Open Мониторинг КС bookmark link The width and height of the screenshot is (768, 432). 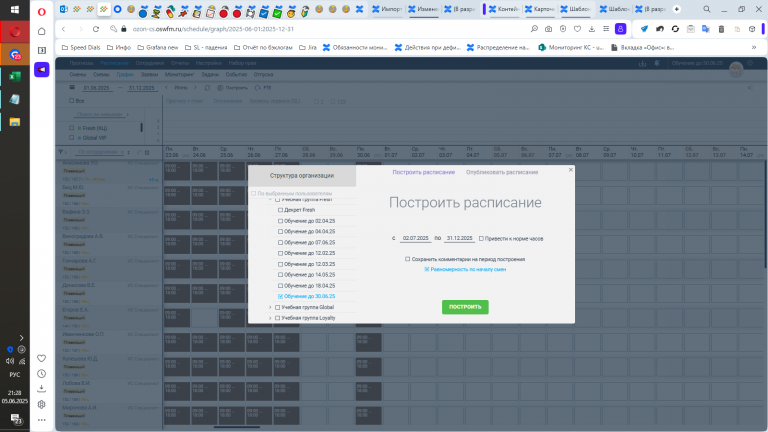tap(571, 48)
